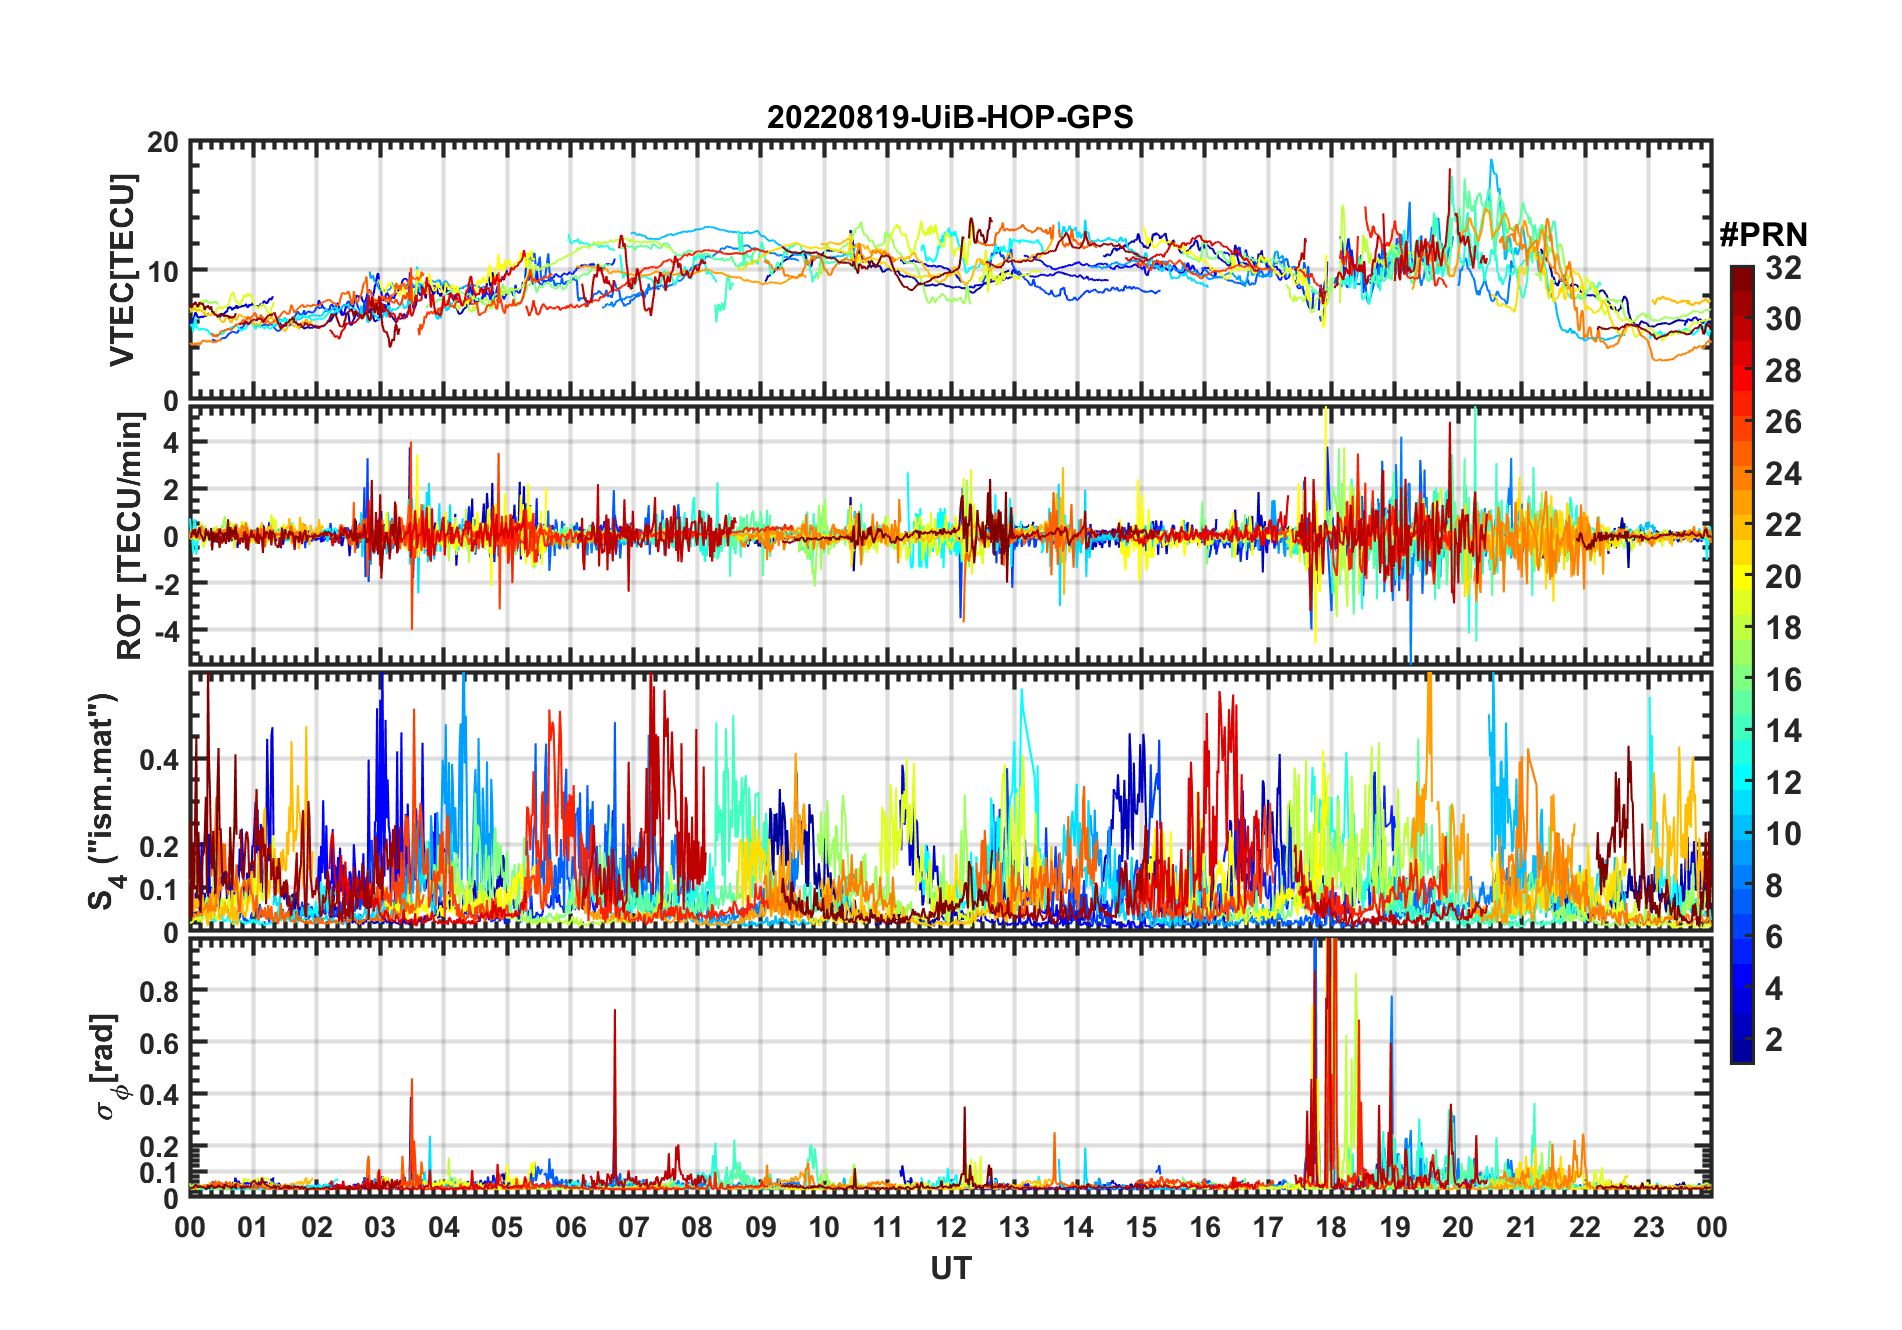Click the 12 hour tick label on the x-axis
Screen dimensions: 1902x1330
point(950,1228)
